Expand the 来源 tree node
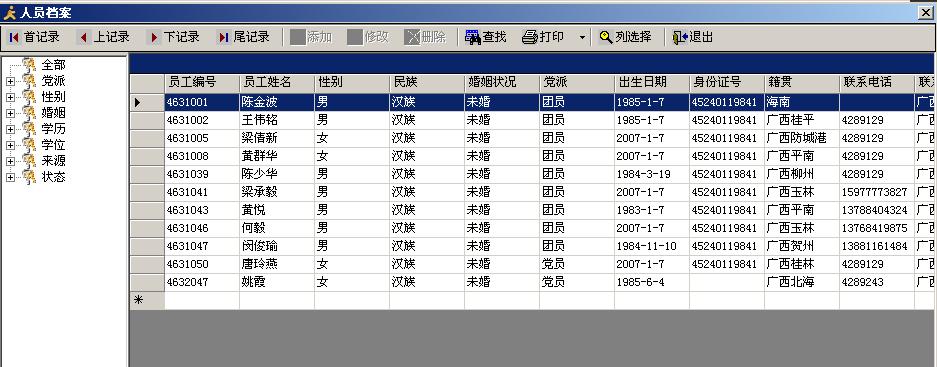The height and width of the screenshot is (367, 937). (x=10, y=162)
